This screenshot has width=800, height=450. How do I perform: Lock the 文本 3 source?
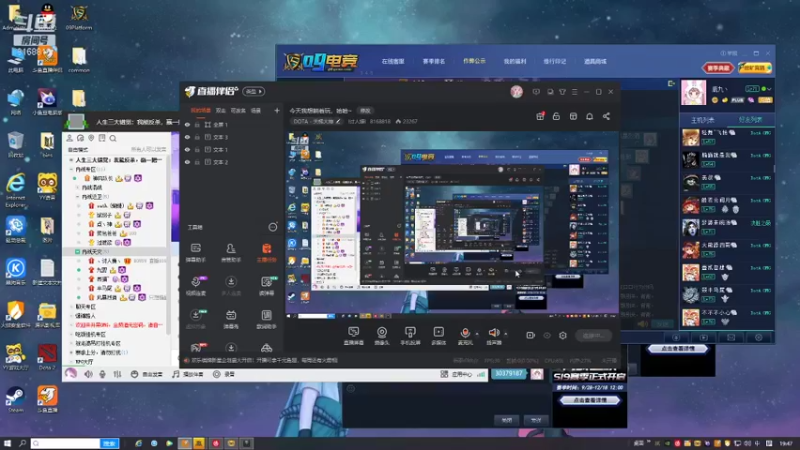point(197,137)
